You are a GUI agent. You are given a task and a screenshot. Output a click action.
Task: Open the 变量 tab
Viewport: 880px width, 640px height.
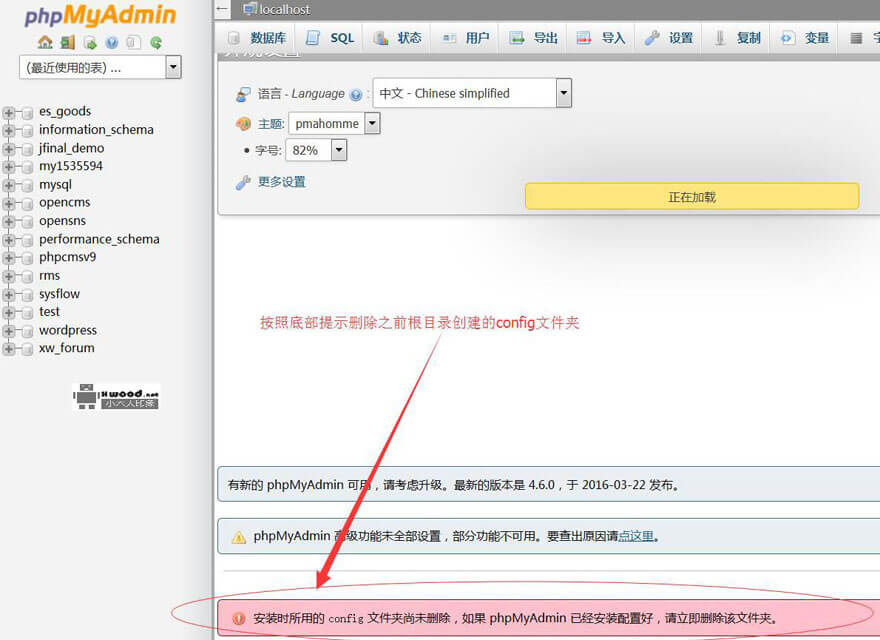pos(805,38)
